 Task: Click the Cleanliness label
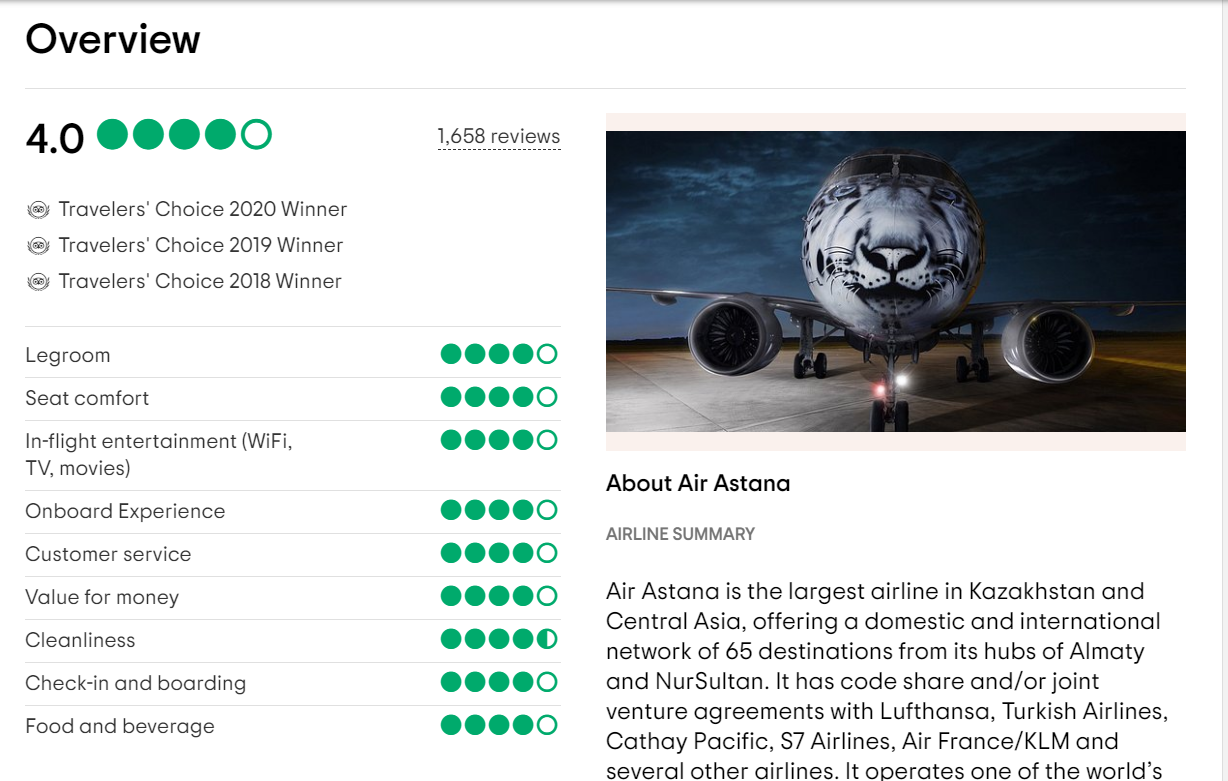(80, 640)
